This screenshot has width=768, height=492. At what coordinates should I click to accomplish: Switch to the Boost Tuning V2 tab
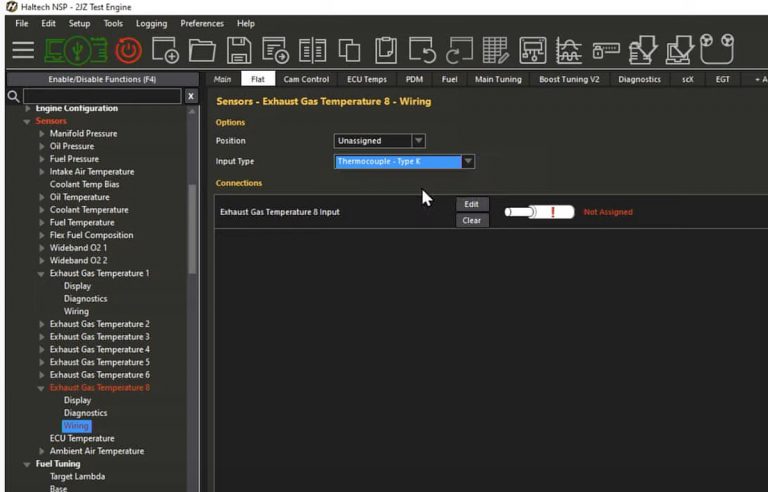pos(569,79)
